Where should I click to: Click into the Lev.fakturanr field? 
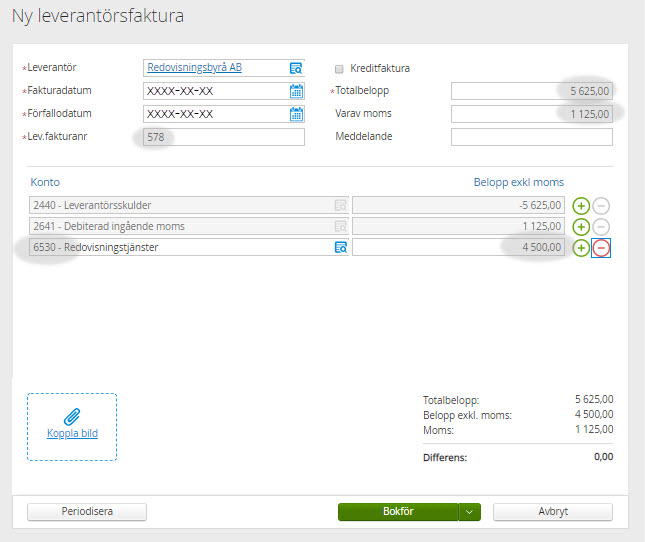click(223, 137)
